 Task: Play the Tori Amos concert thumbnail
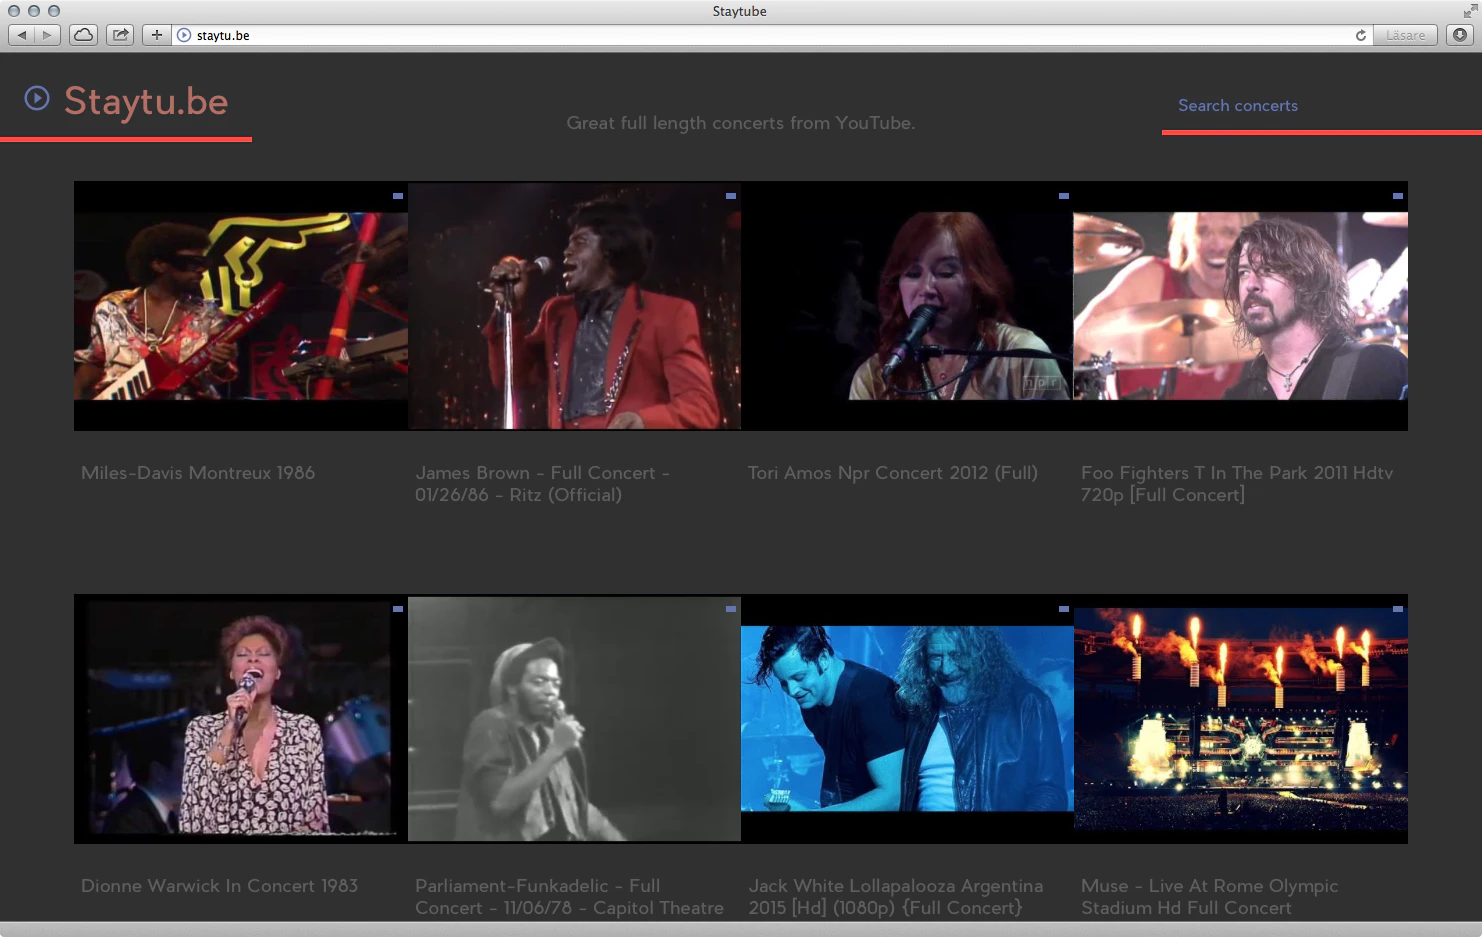click(907, 306)
